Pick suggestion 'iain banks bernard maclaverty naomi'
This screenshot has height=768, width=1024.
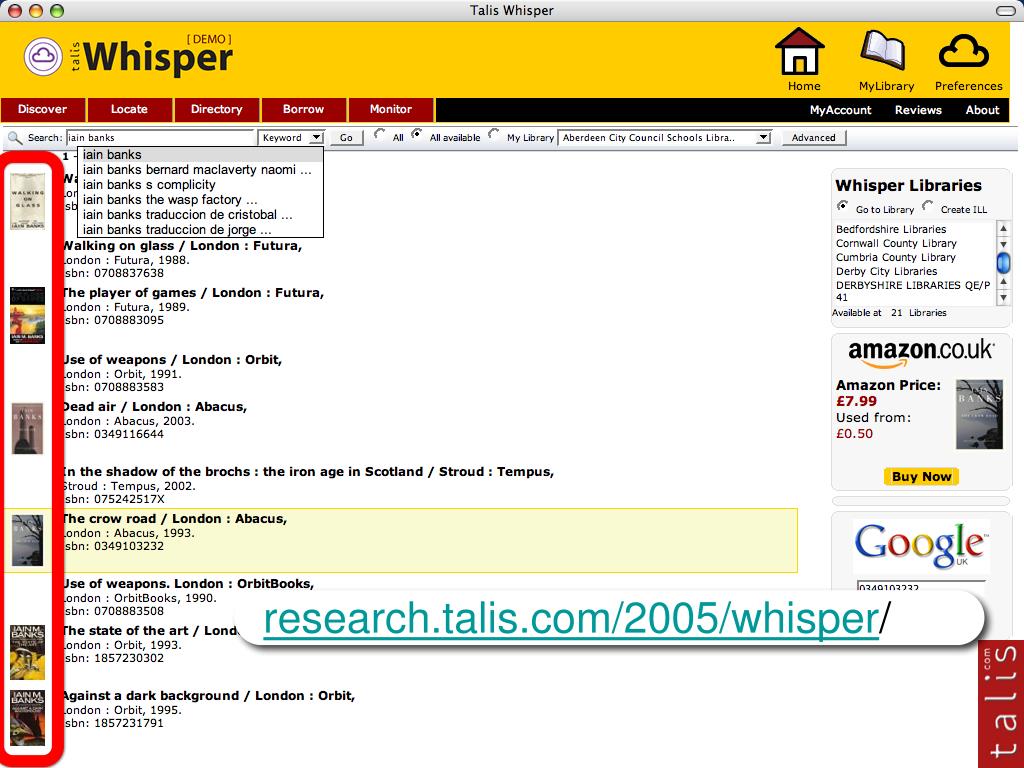pyautogui.click(x=200, y=170)
